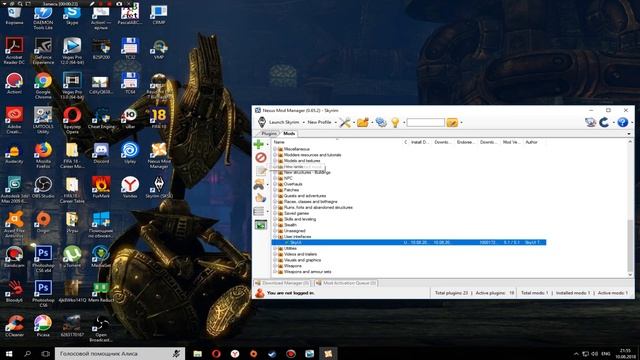Click the category list view sidebar icon
640x360 pixels.
259,211
